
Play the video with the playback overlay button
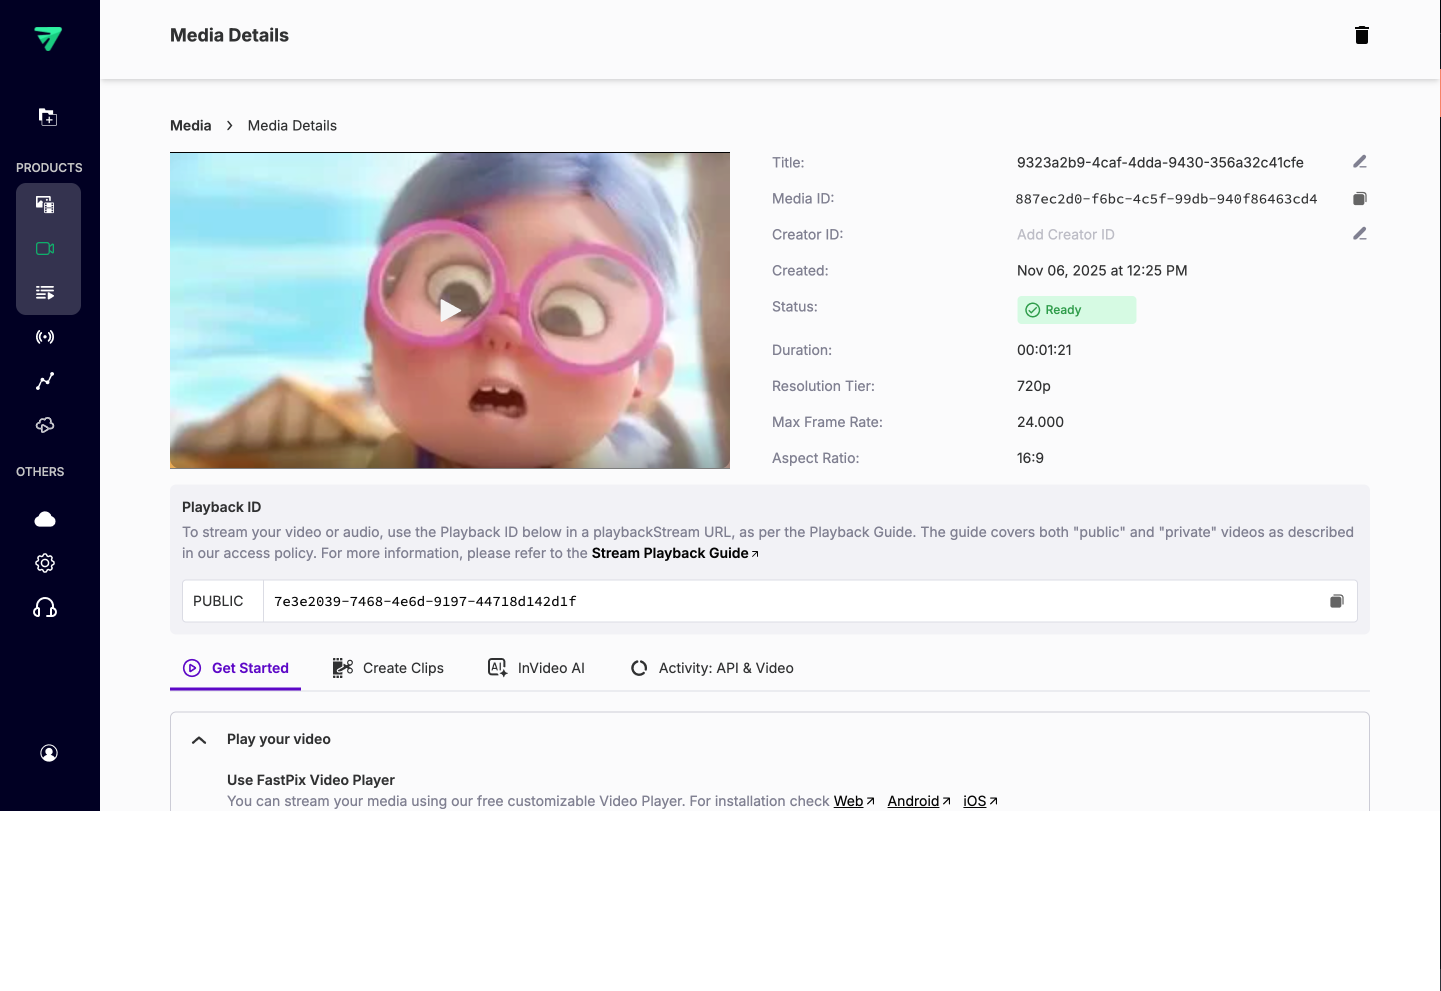[450, 310]
